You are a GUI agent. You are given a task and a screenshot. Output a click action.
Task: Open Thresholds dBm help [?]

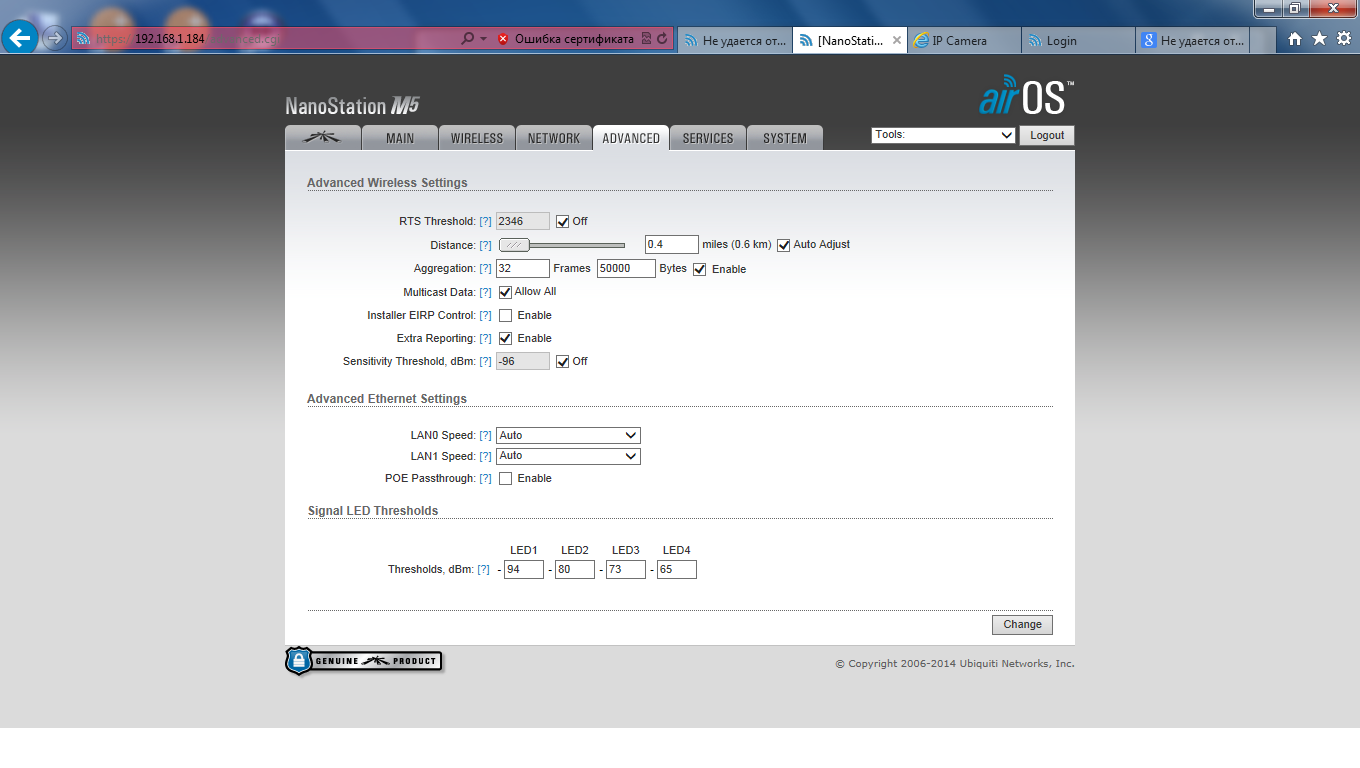[x=483, y=569]
